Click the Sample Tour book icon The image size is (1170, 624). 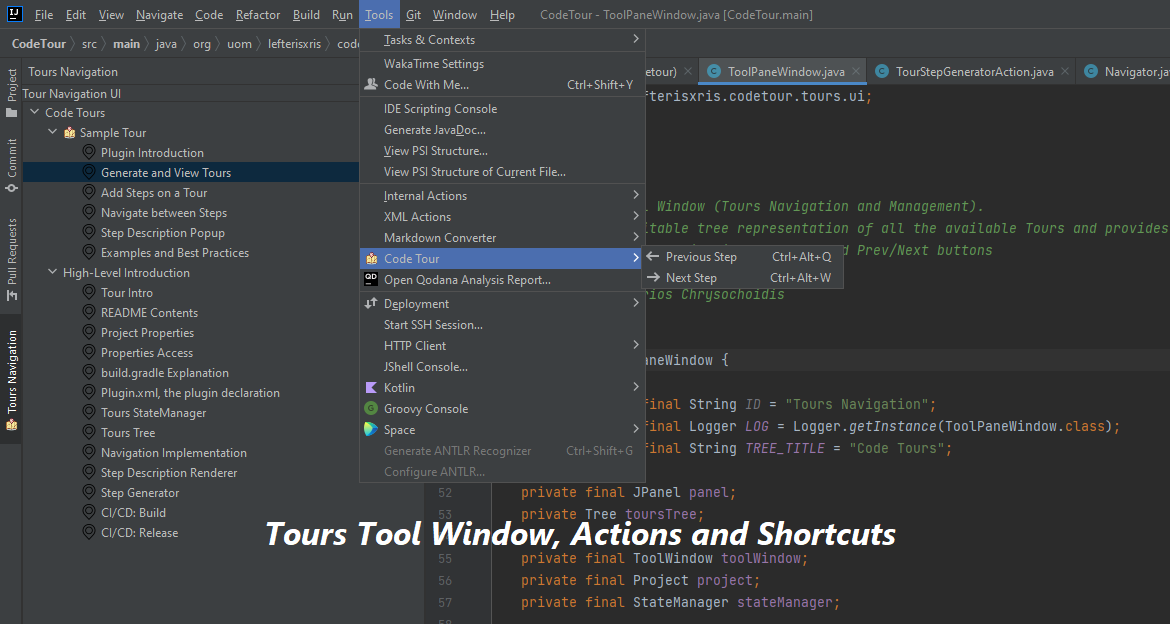[70, 133]
